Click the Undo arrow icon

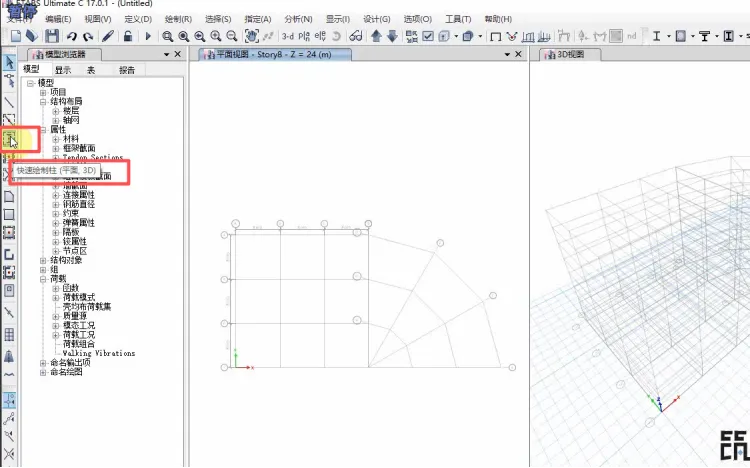(72, 36)
